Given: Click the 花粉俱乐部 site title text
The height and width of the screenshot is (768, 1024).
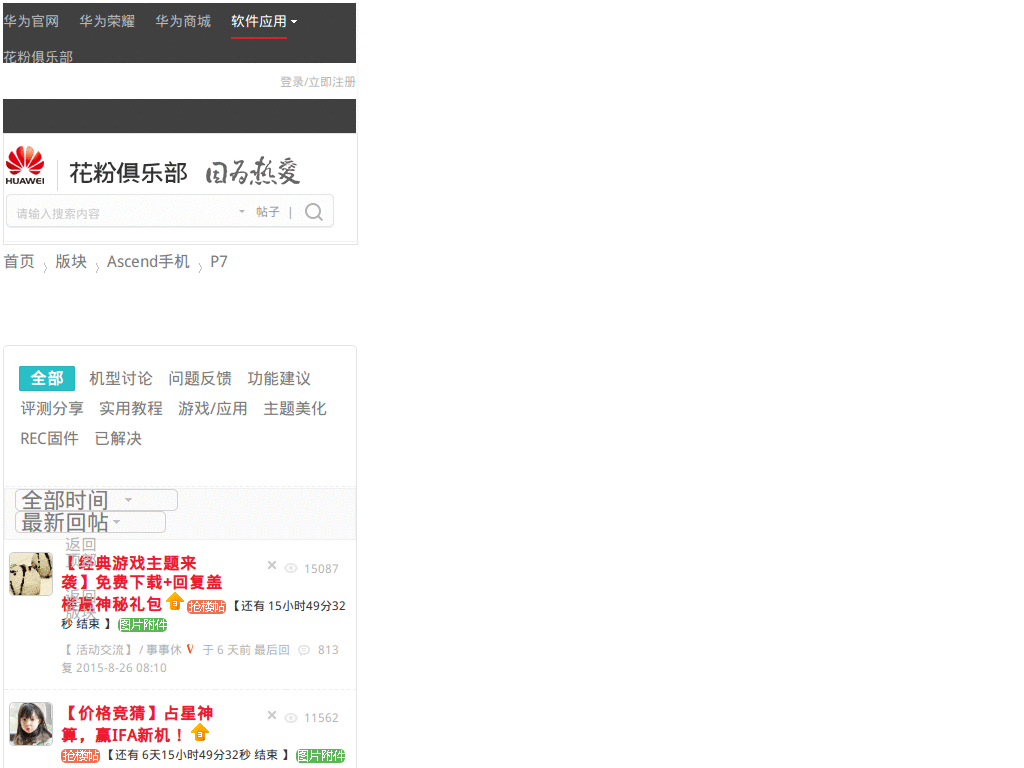Looking at the screenshot, I should (128, 173).
